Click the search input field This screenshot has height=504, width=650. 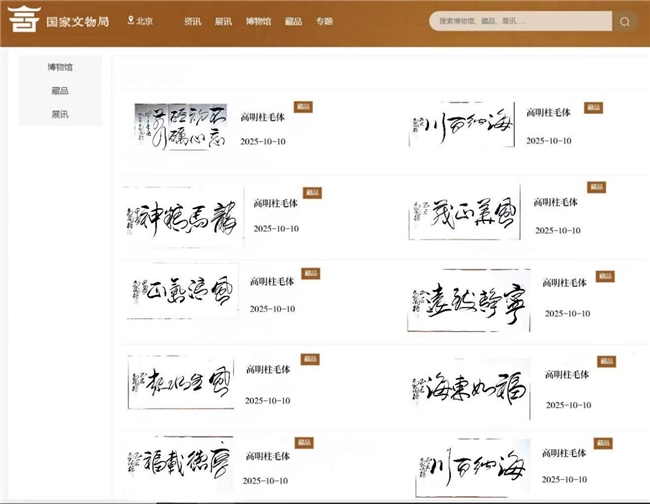coord(518,21)
